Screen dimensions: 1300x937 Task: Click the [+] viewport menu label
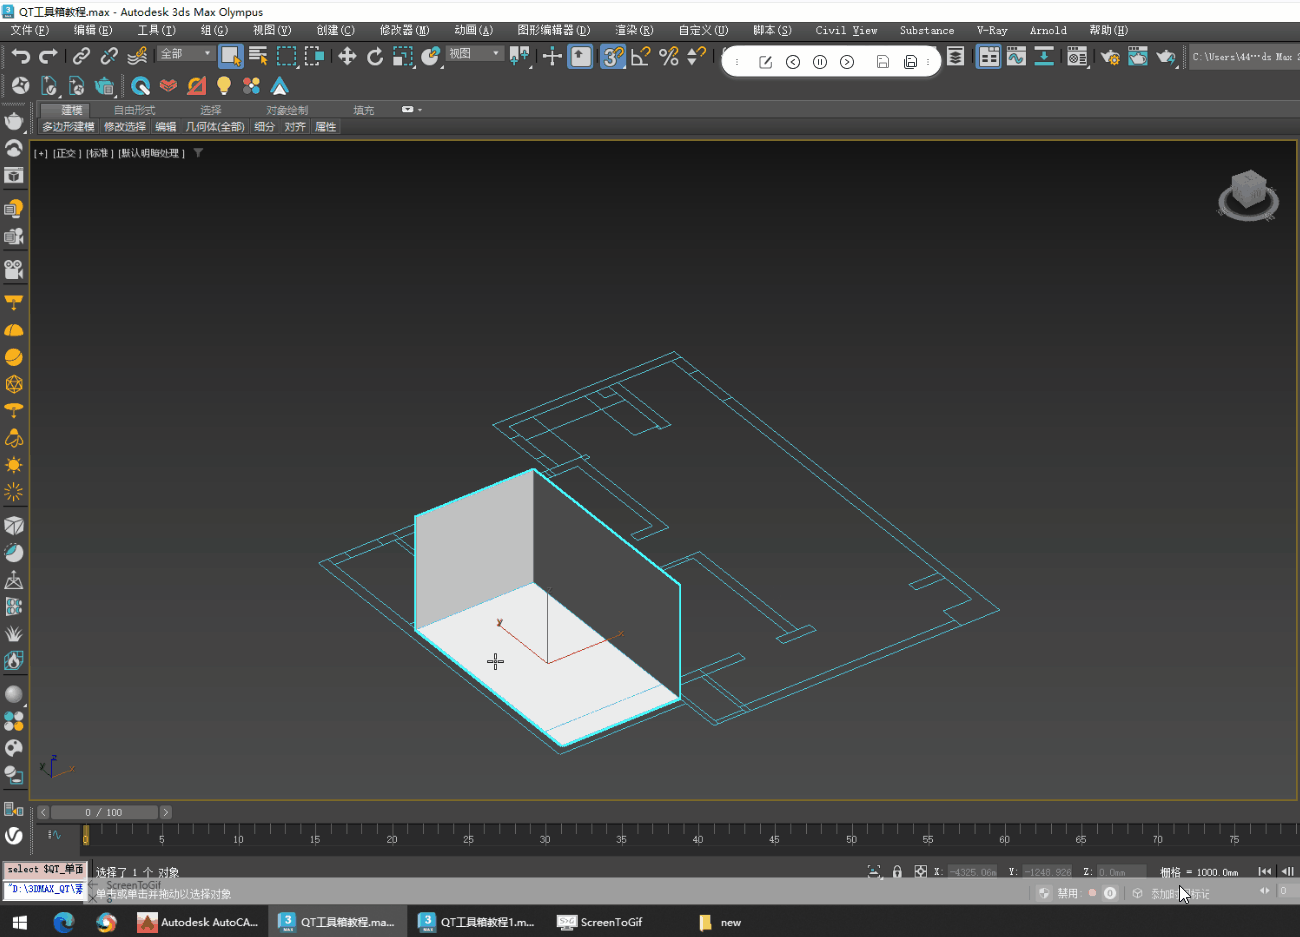(41, 153)
